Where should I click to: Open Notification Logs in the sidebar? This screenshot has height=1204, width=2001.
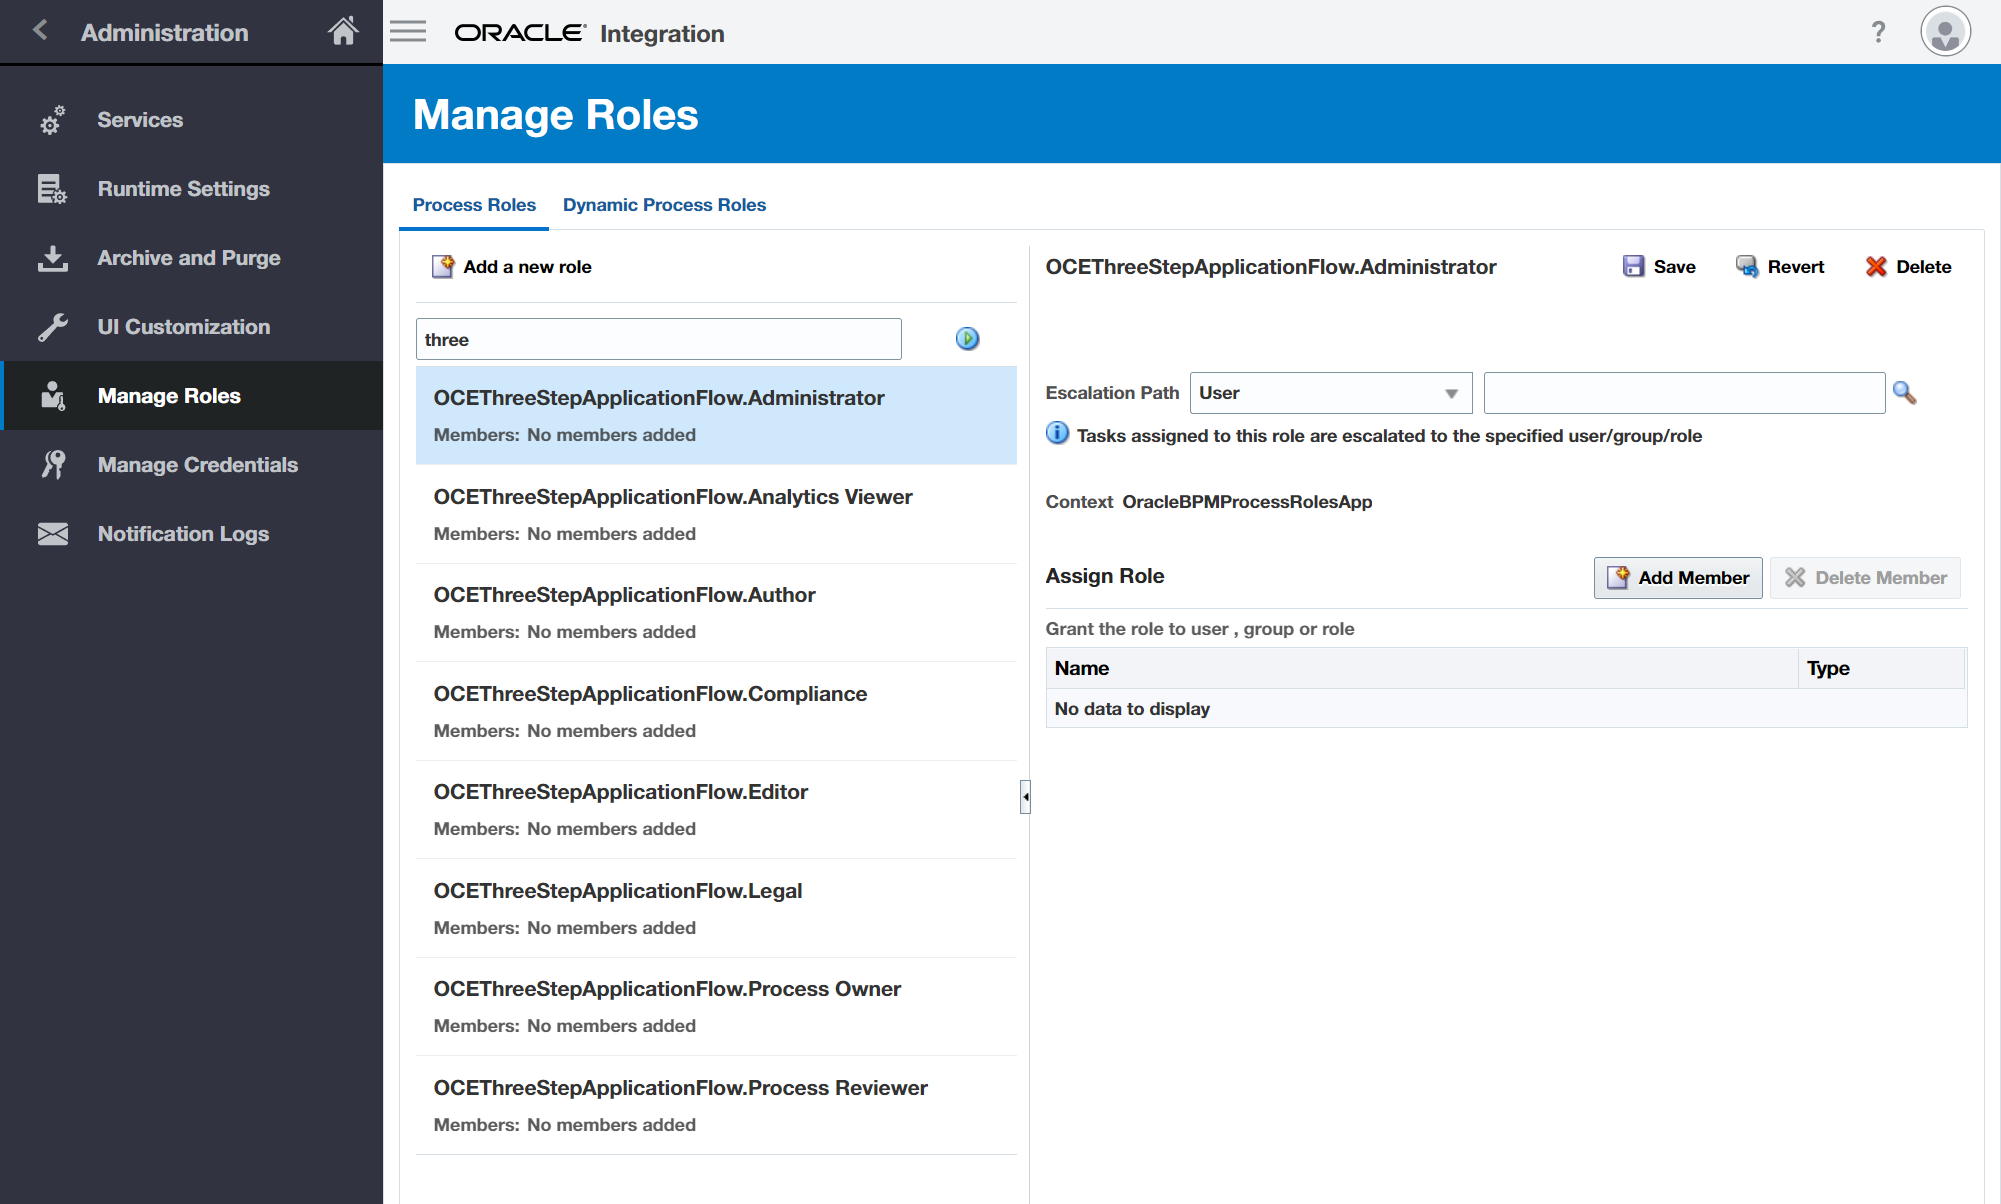pos(192,534)
